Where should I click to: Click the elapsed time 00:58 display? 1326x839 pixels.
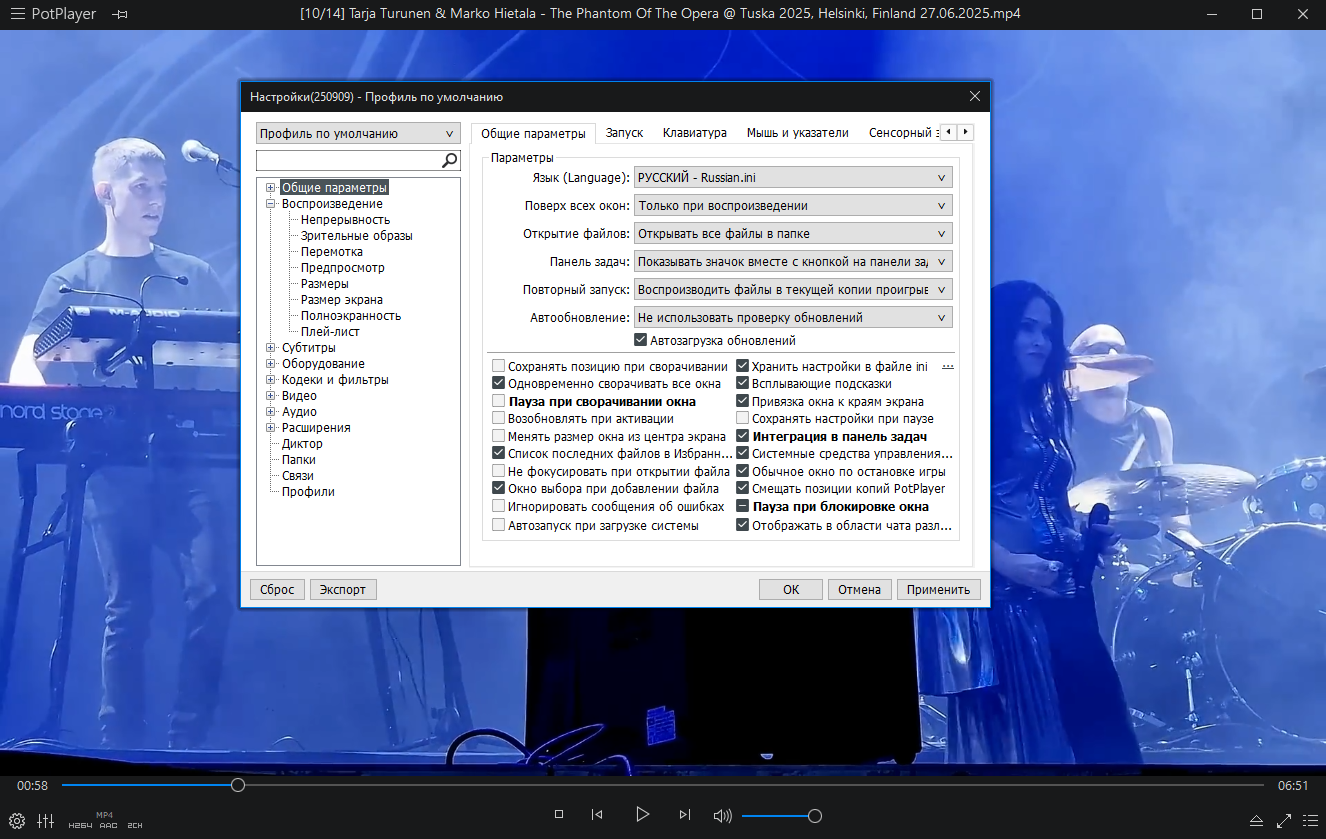pos(32,786)
